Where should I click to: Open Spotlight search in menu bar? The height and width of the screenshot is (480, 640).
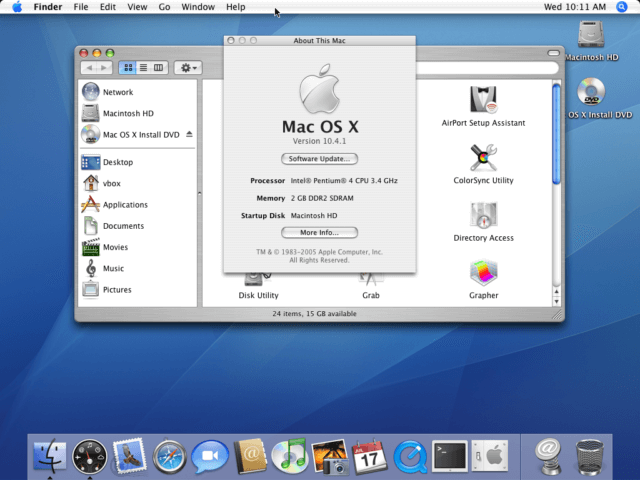[622, 7]
